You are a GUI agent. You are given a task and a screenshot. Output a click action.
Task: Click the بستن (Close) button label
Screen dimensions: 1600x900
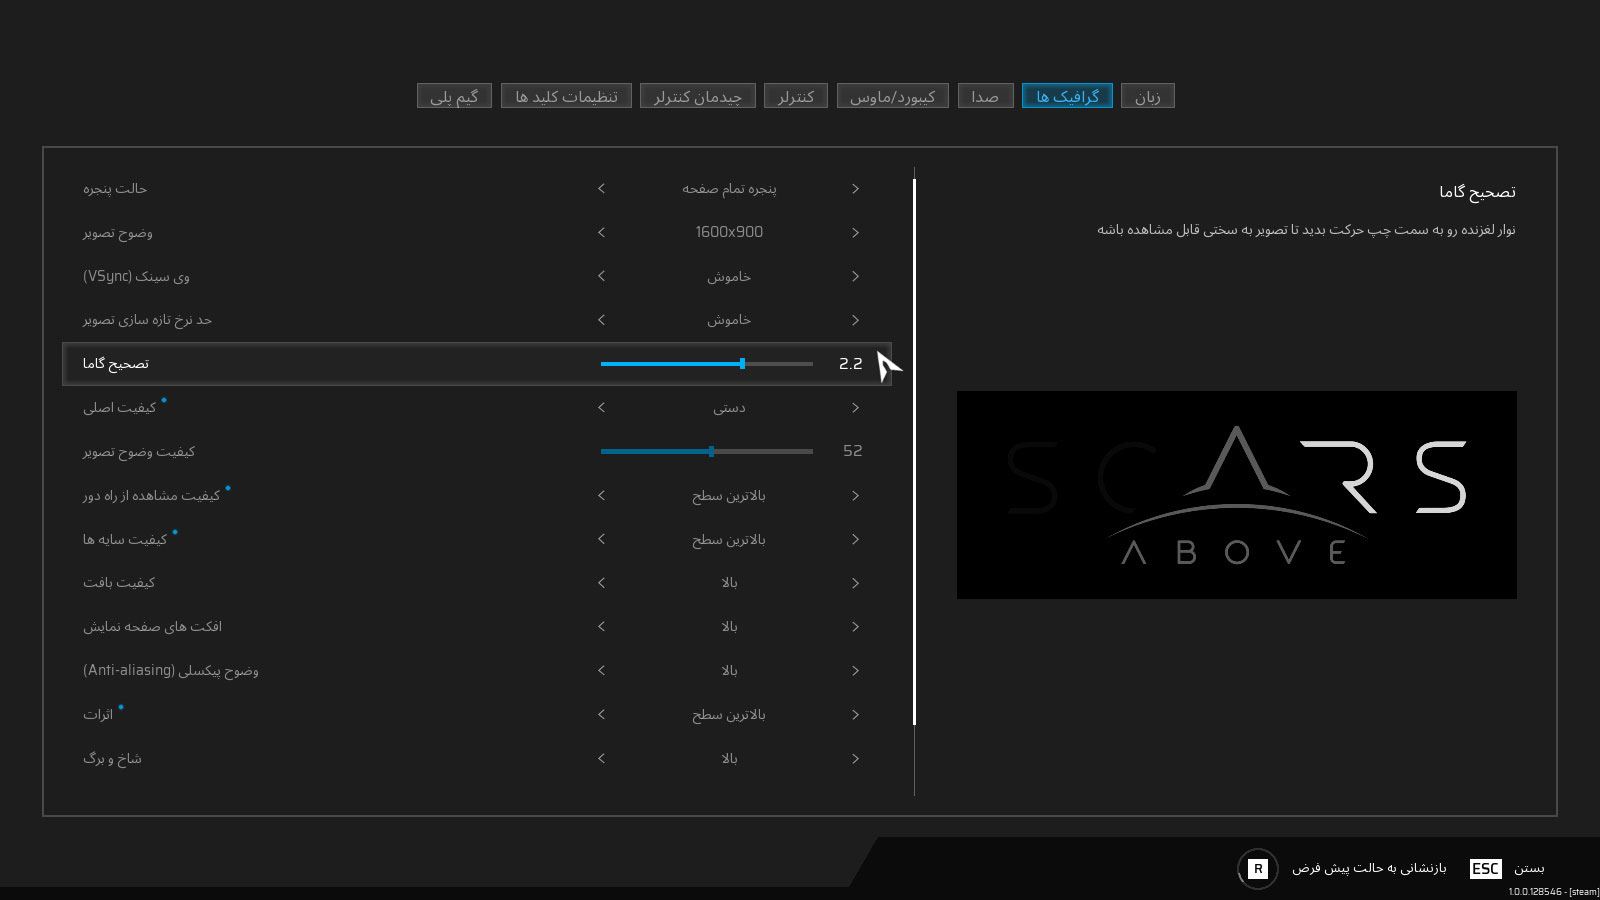(1529, 868)
